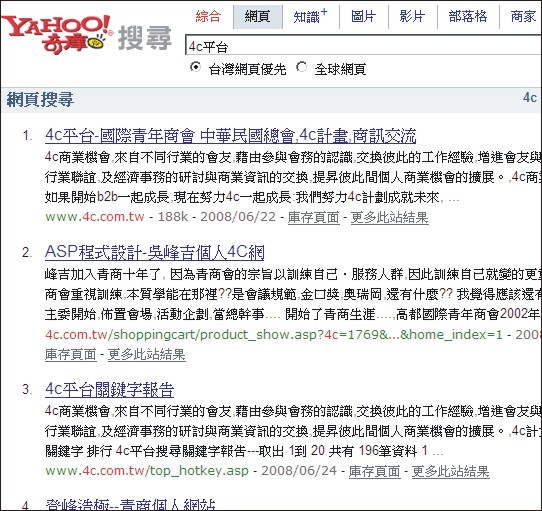542x511 pixels.
Task: Click 更多此站結果 under first result
Action: pyautogui.click(x=390, y=217)
